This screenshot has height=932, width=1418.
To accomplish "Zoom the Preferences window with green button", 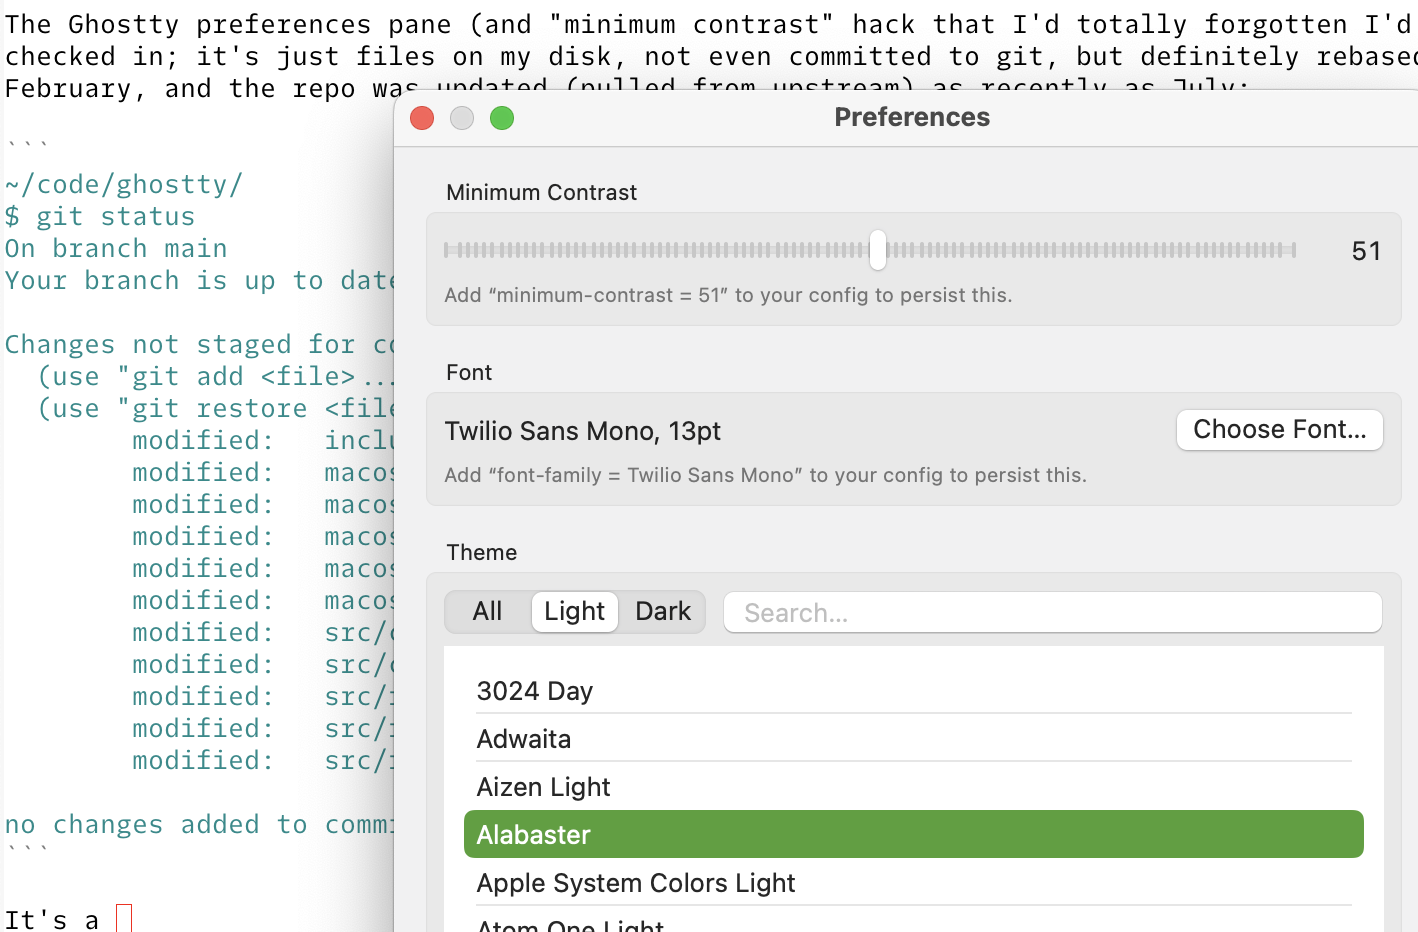I will (502, 118).
